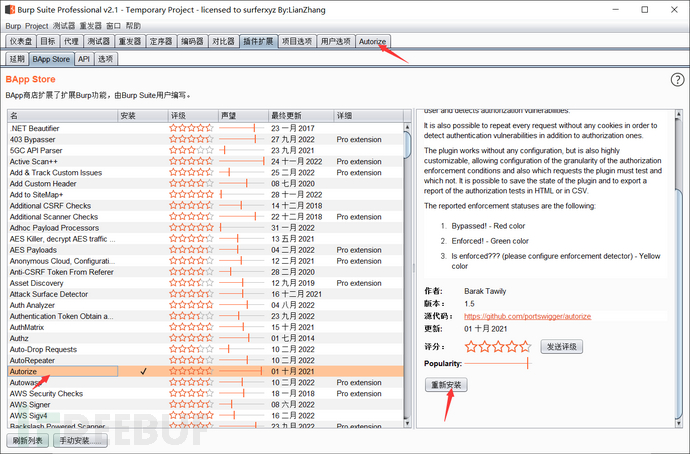Viewport: 690px width, 454px height.
Task: Select the Auth Analyzer extension
Action: pos(206,305)
